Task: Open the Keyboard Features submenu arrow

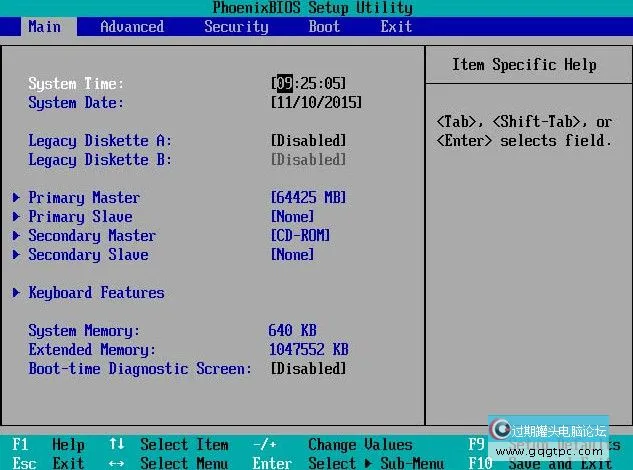Action: (17, 293)
